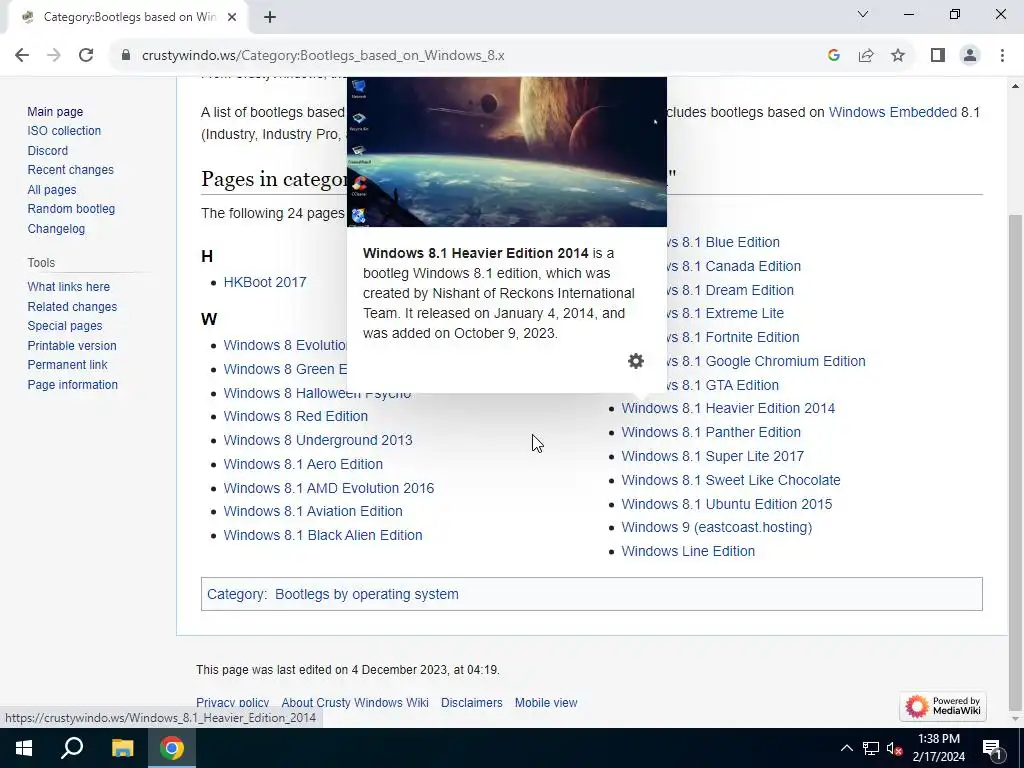
Task: Open Bootlegs by operating system category
Action: pyautogui.click(x=366, y=594)
